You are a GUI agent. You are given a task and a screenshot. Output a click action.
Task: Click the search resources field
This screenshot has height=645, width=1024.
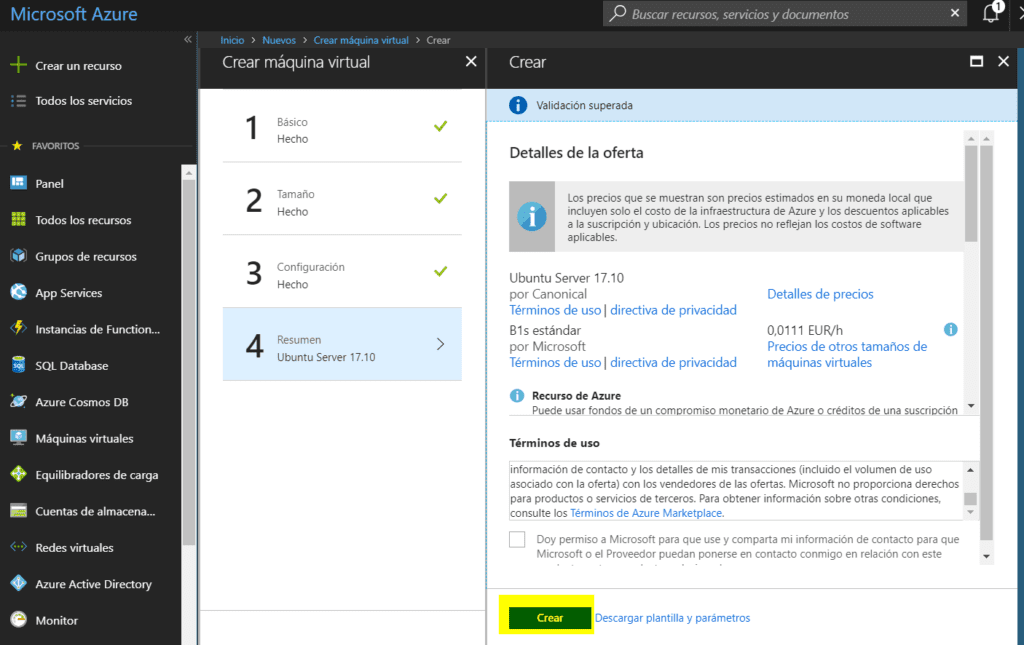780,13
